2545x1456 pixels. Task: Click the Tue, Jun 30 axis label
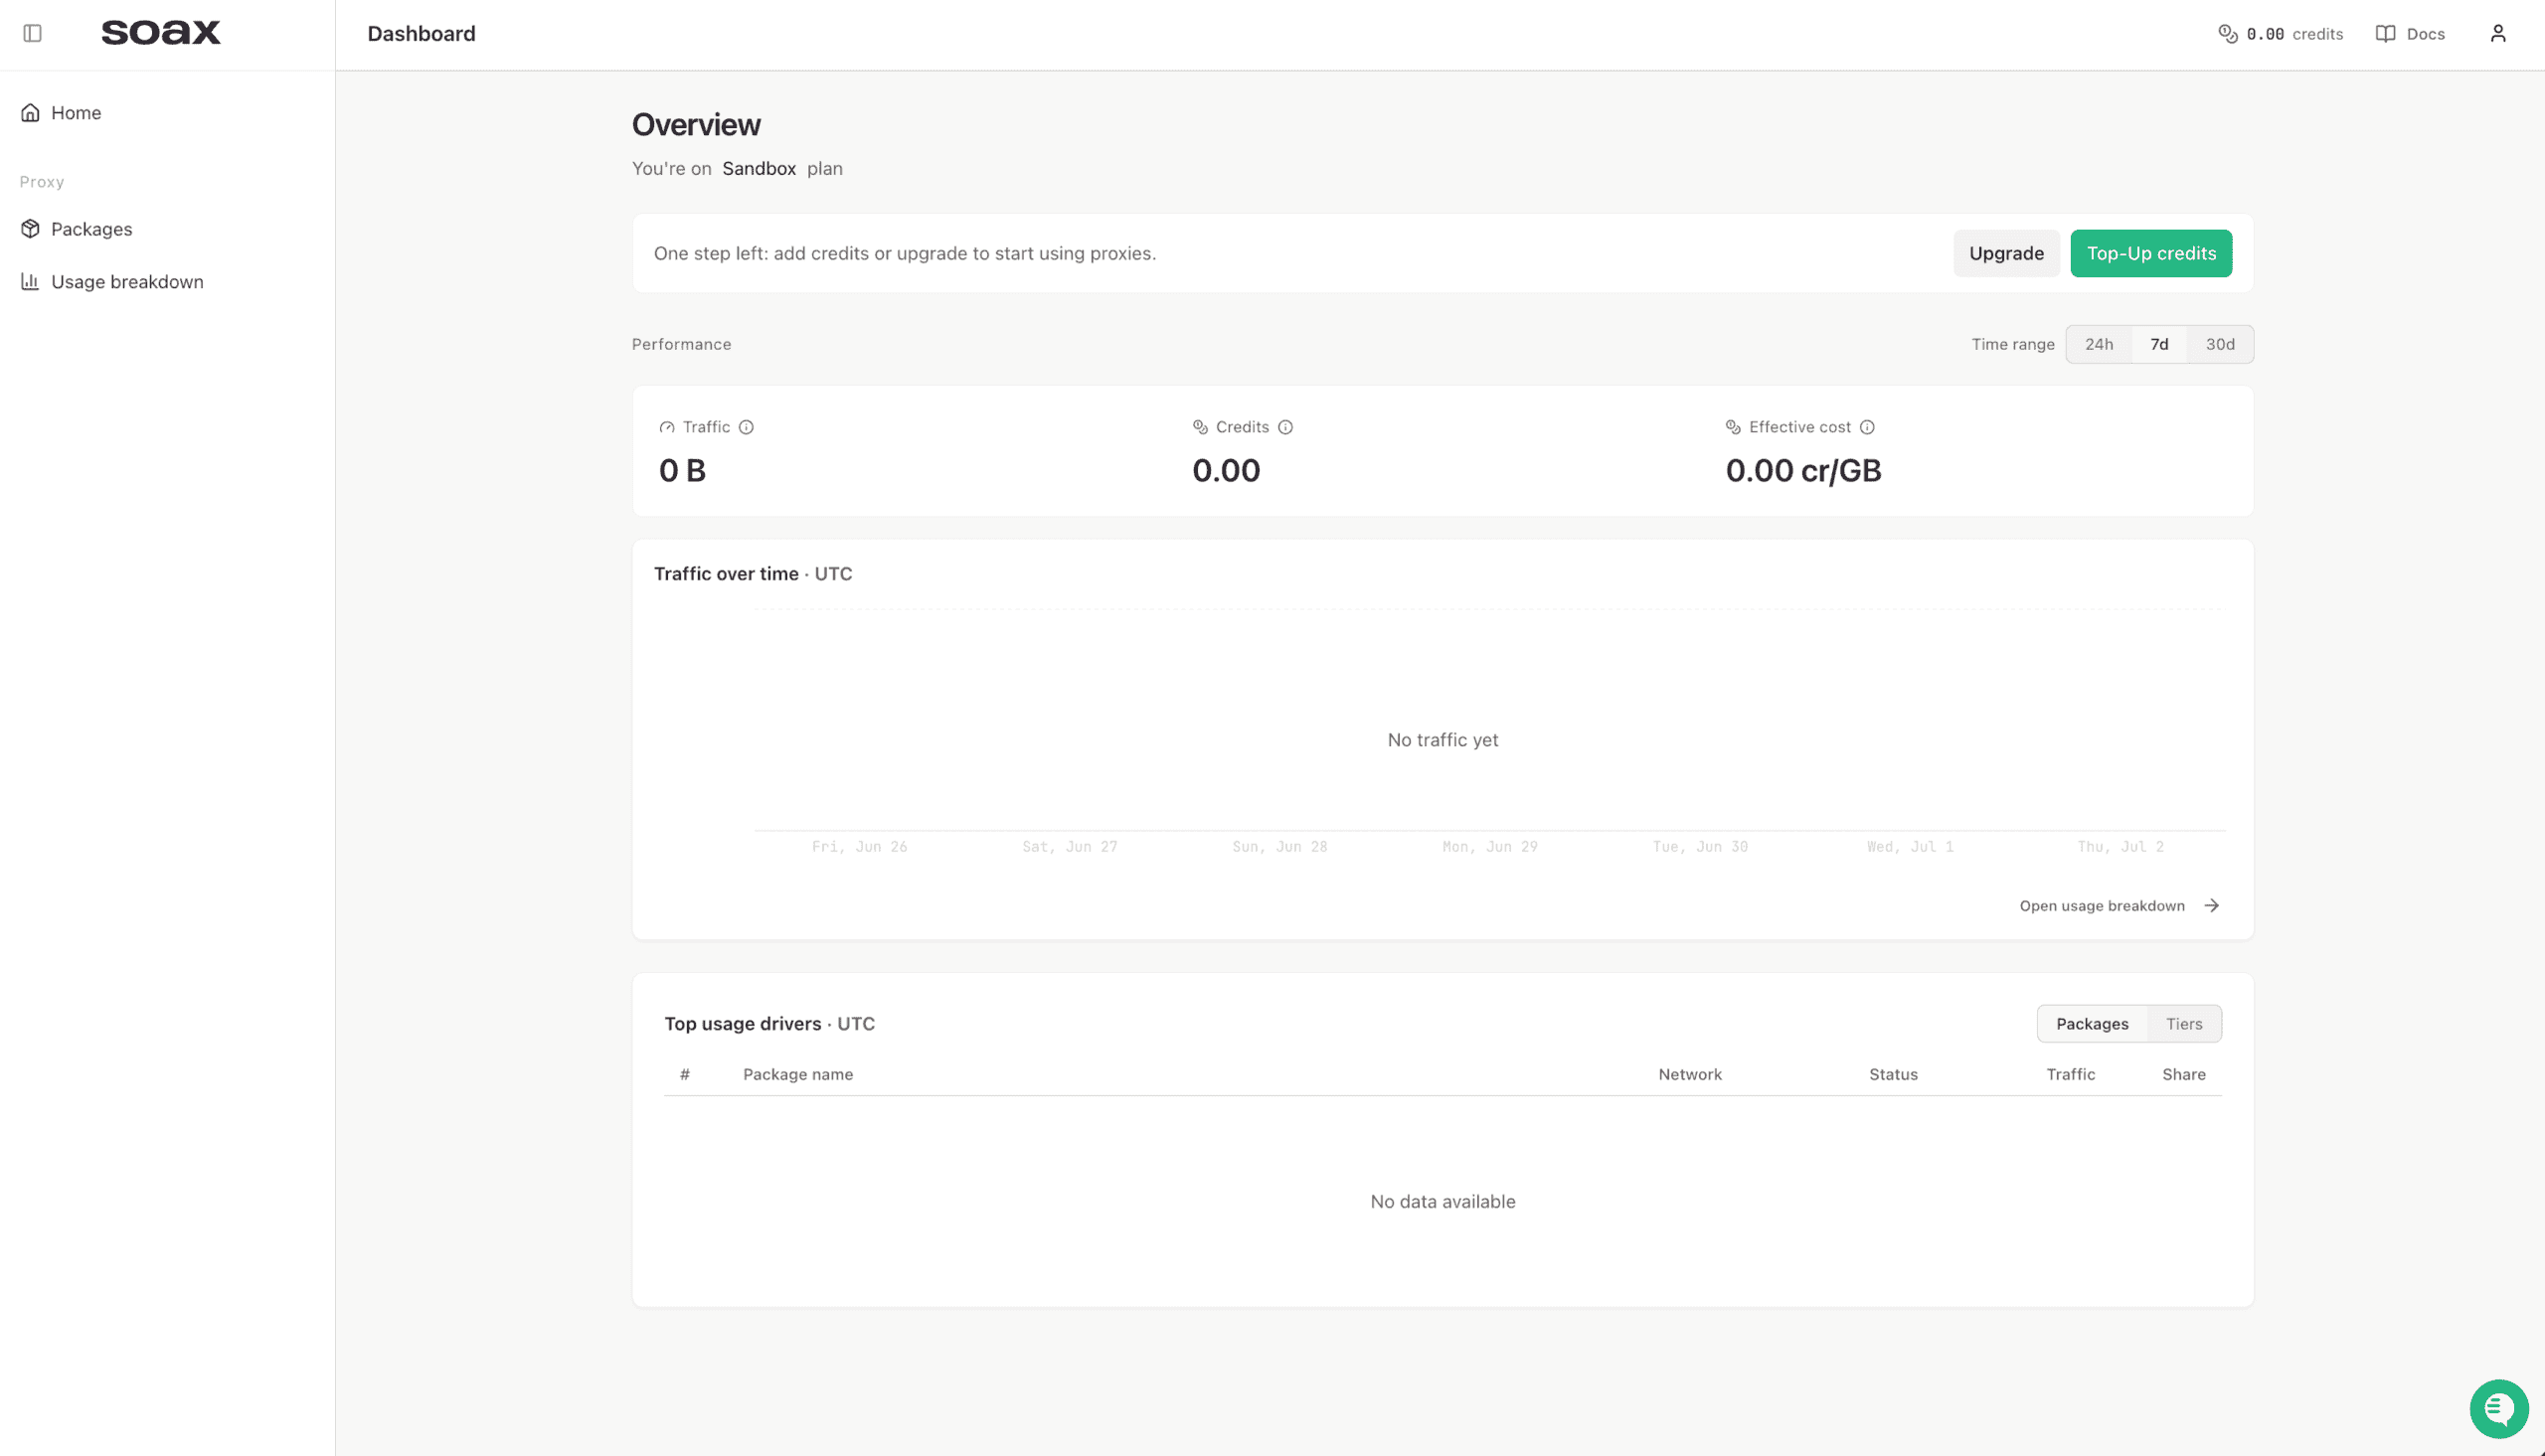[1700, 847]
